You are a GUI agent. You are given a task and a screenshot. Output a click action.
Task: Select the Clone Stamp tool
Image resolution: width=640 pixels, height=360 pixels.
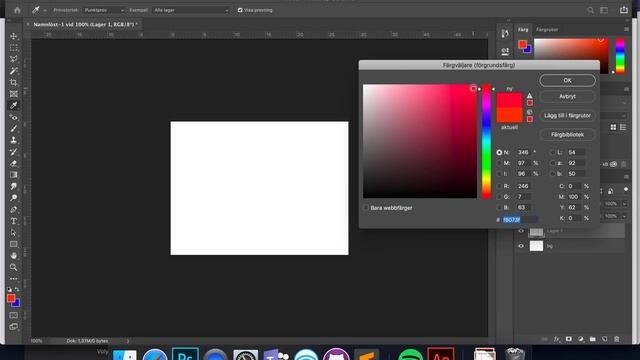tap(13, 140)
